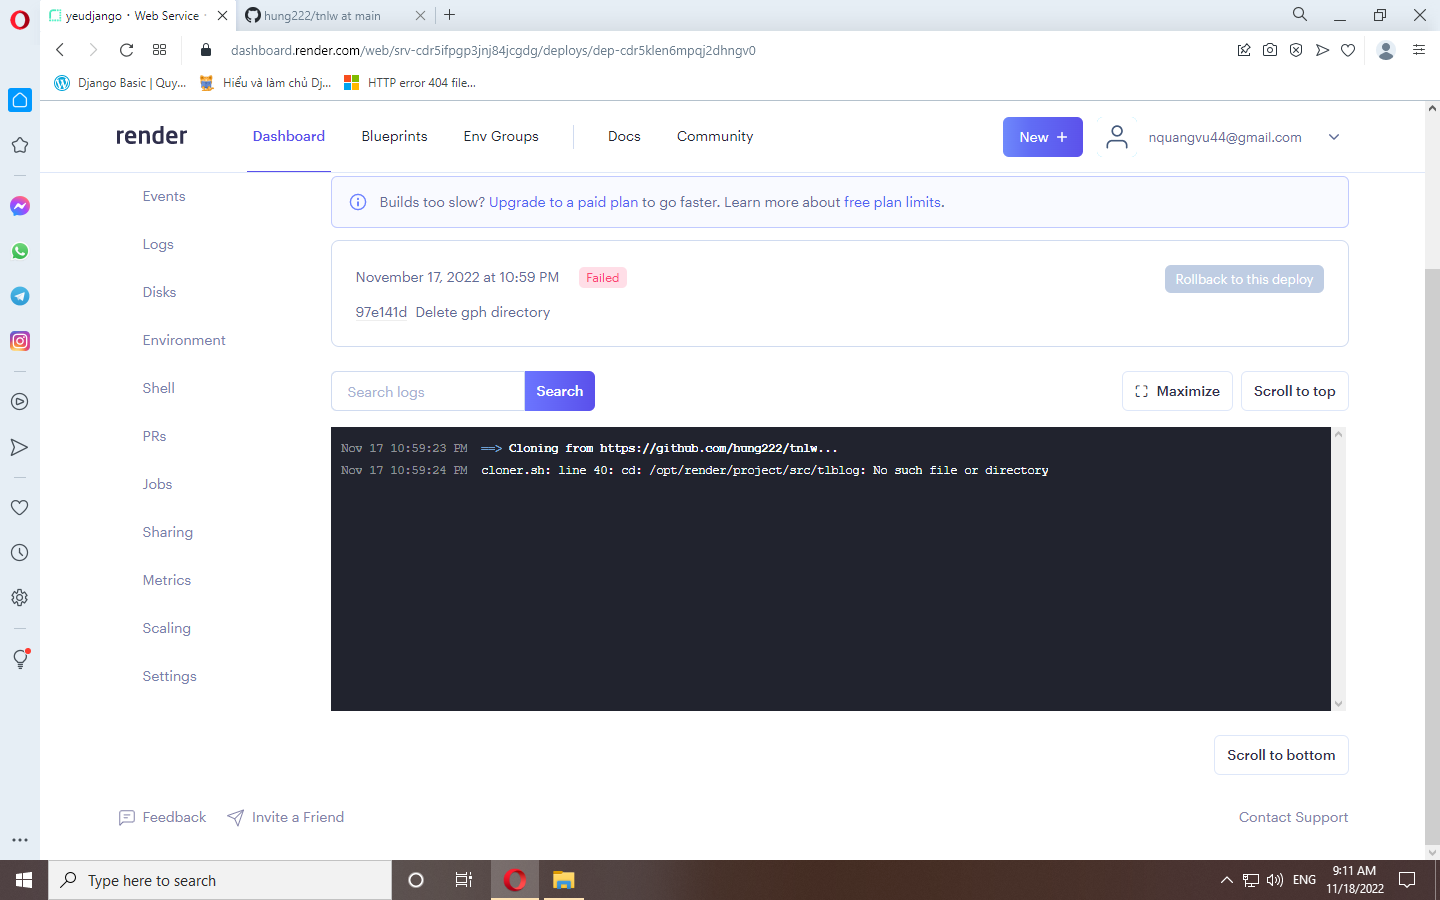Open Disks in service sidebar

(x=159, y=292)
